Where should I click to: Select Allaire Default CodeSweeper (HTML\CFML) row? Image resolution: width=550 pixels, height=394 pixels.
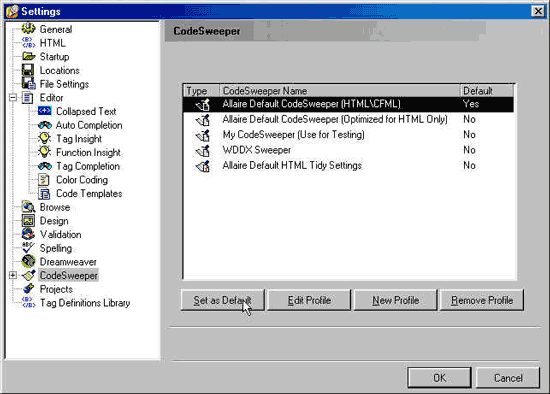pos(348,104)
